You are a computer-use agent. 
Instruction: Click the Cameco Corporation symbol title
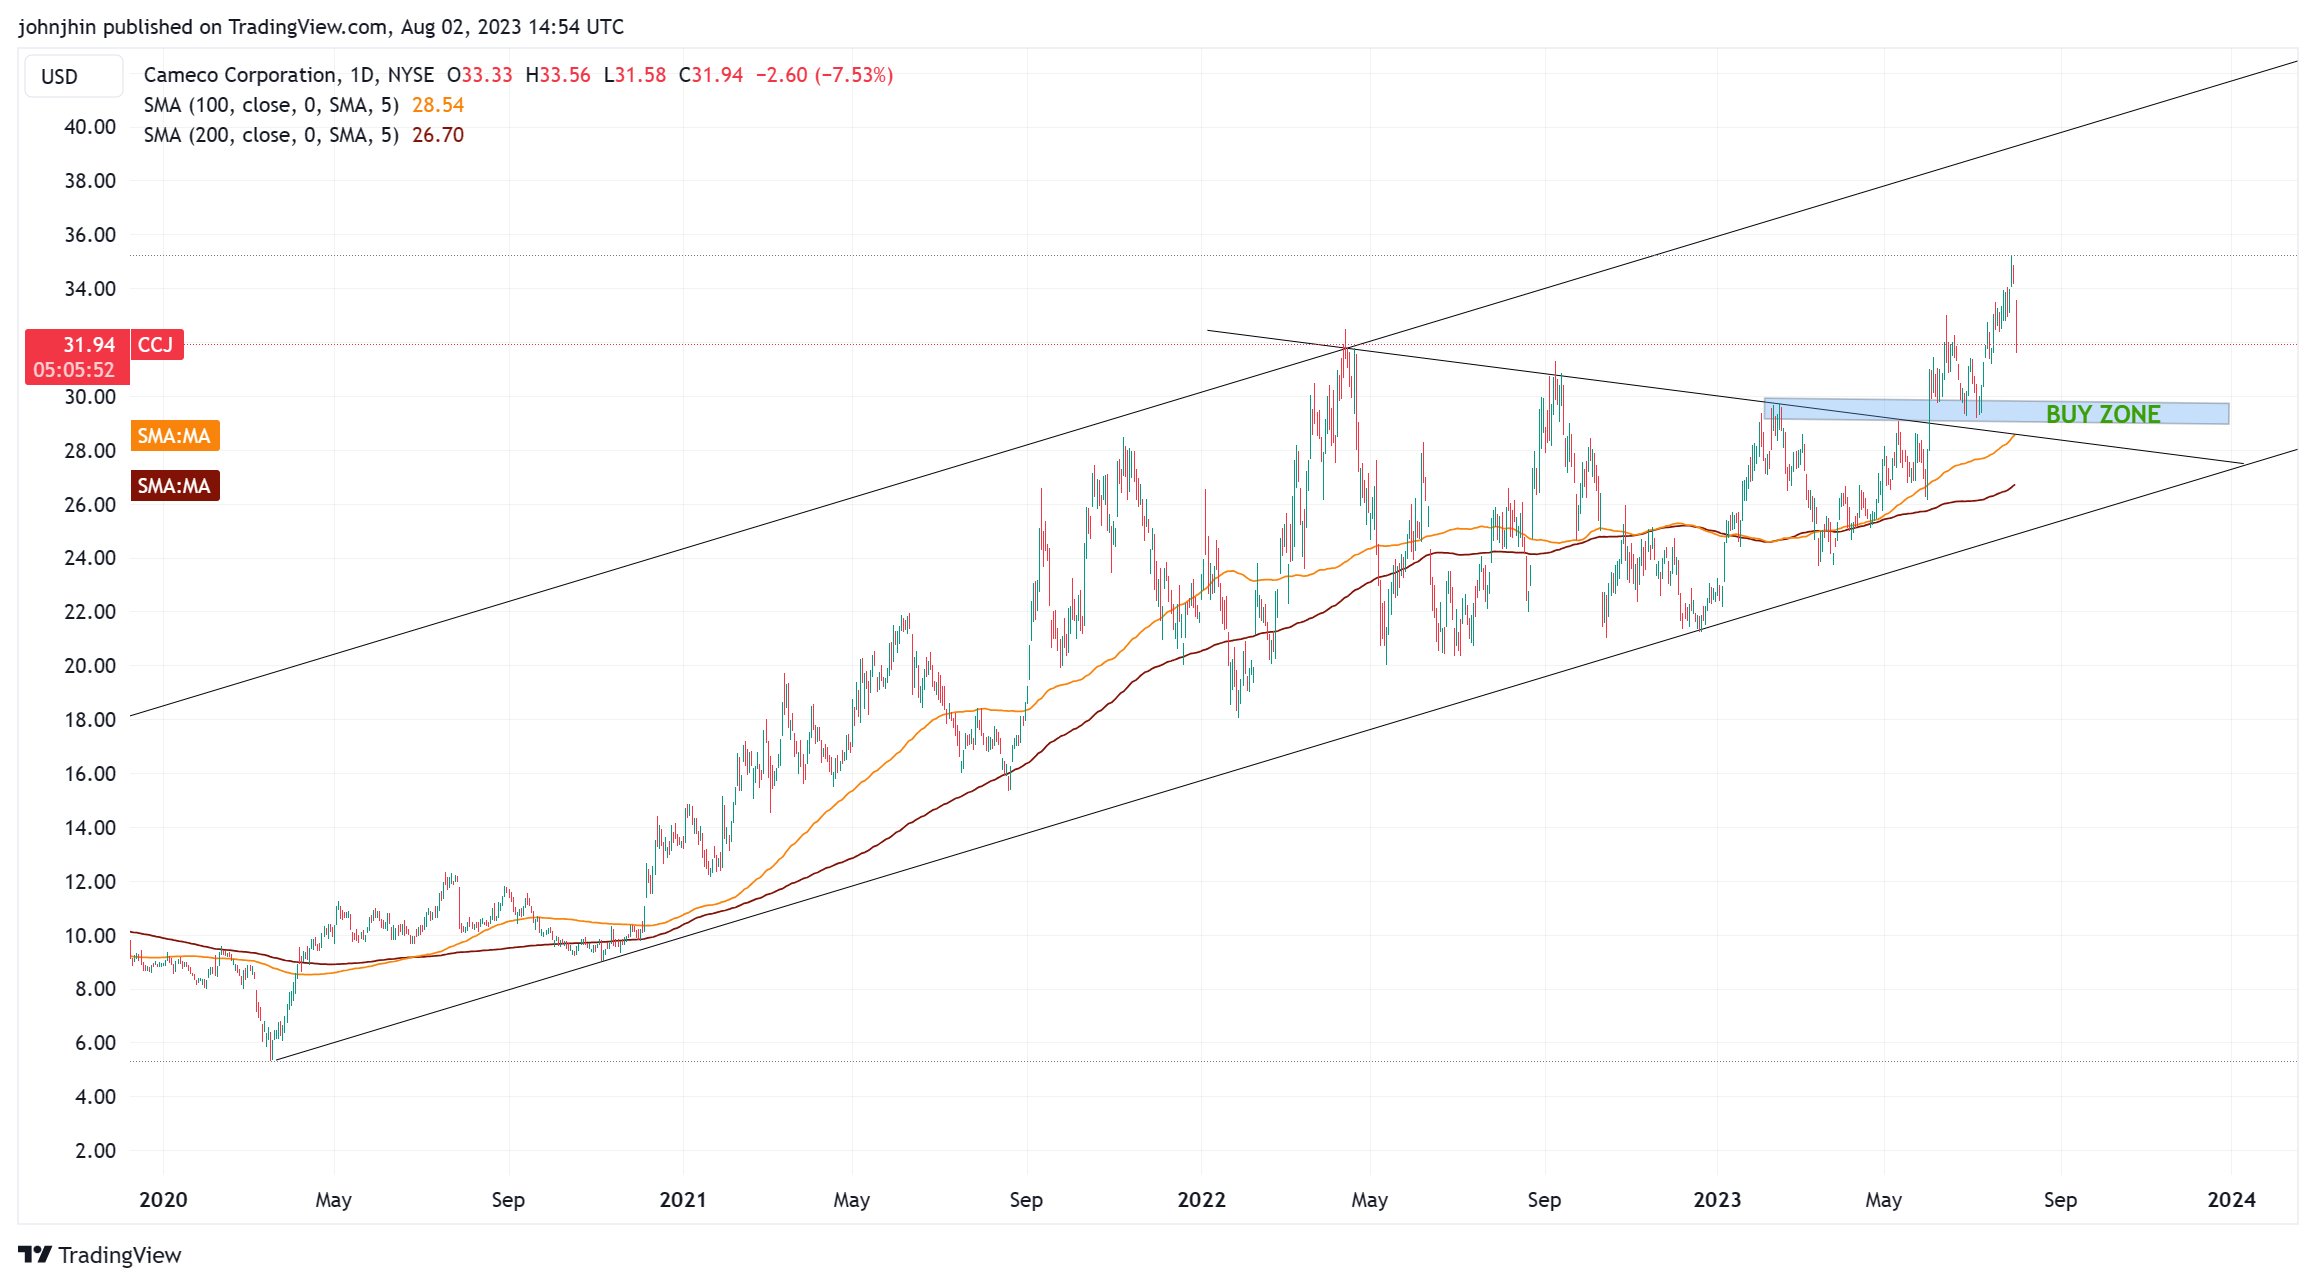point(240,75)
